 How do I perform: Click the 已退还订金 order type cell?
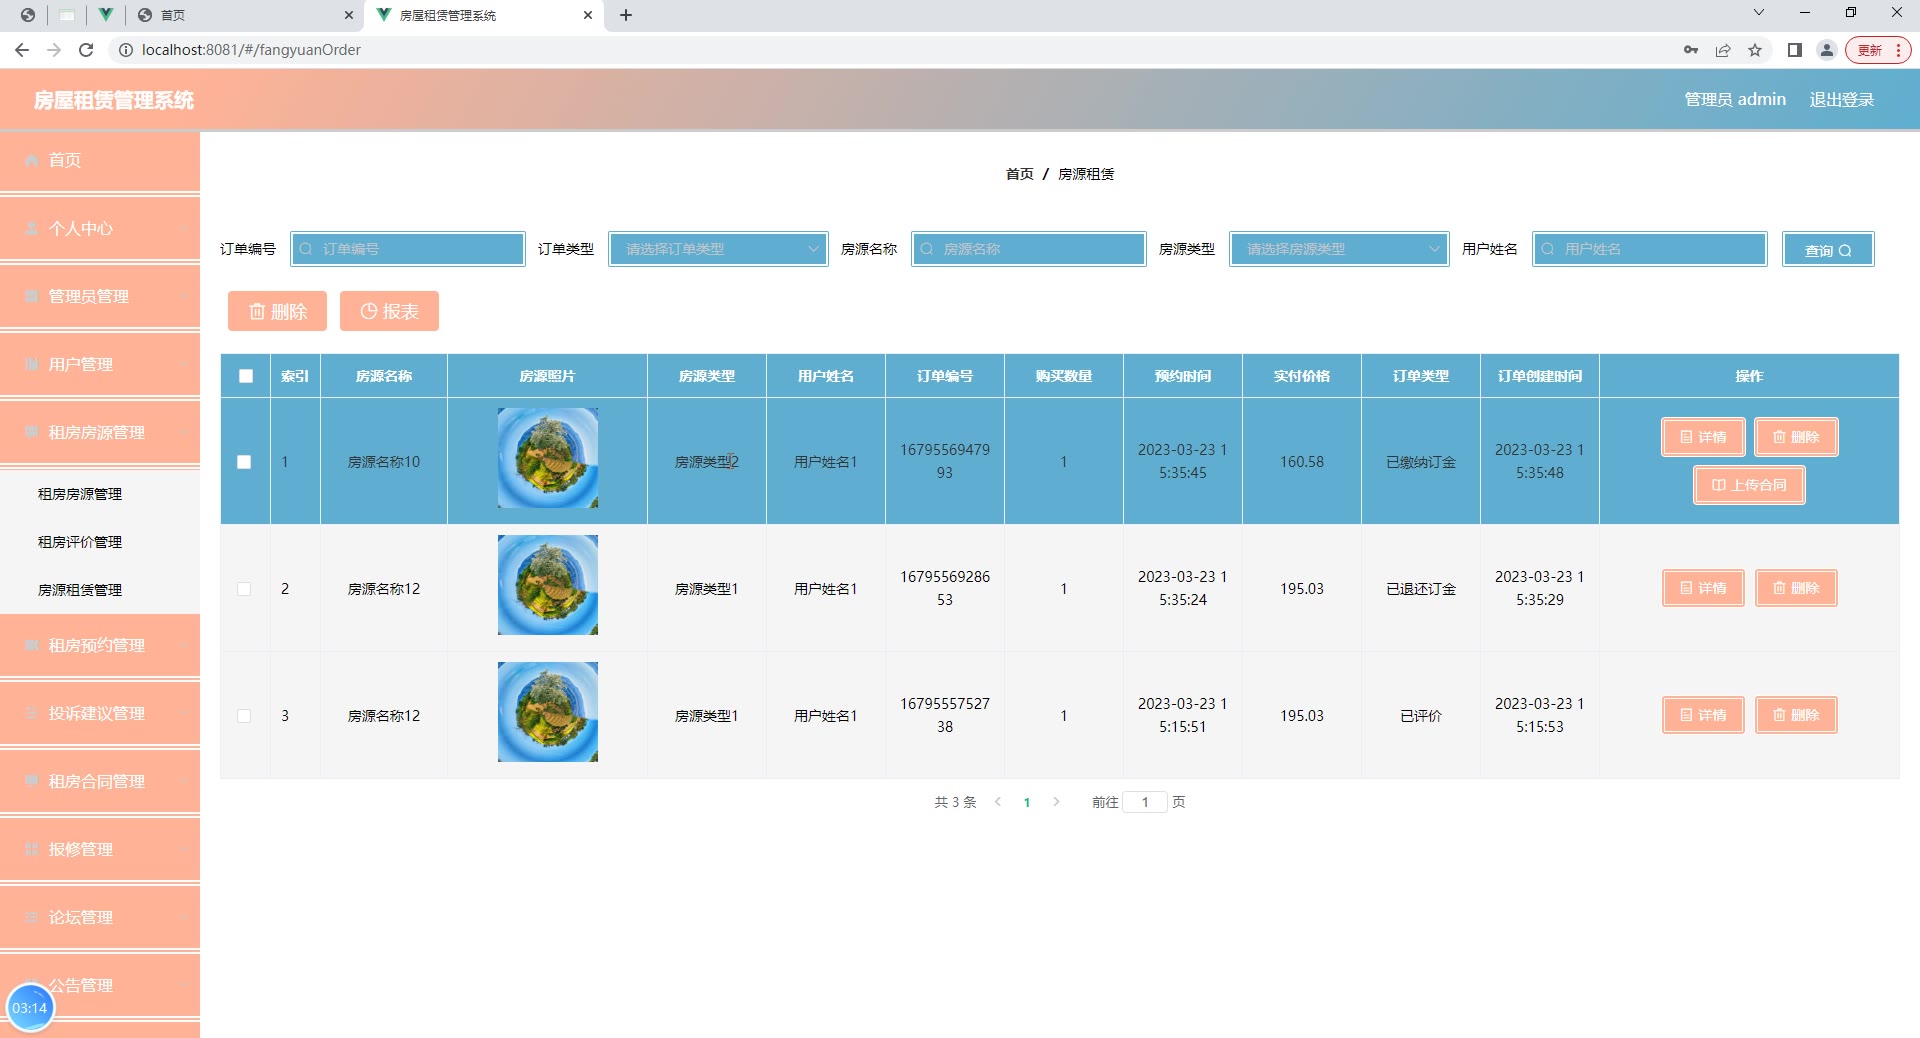coord(1421,589)
